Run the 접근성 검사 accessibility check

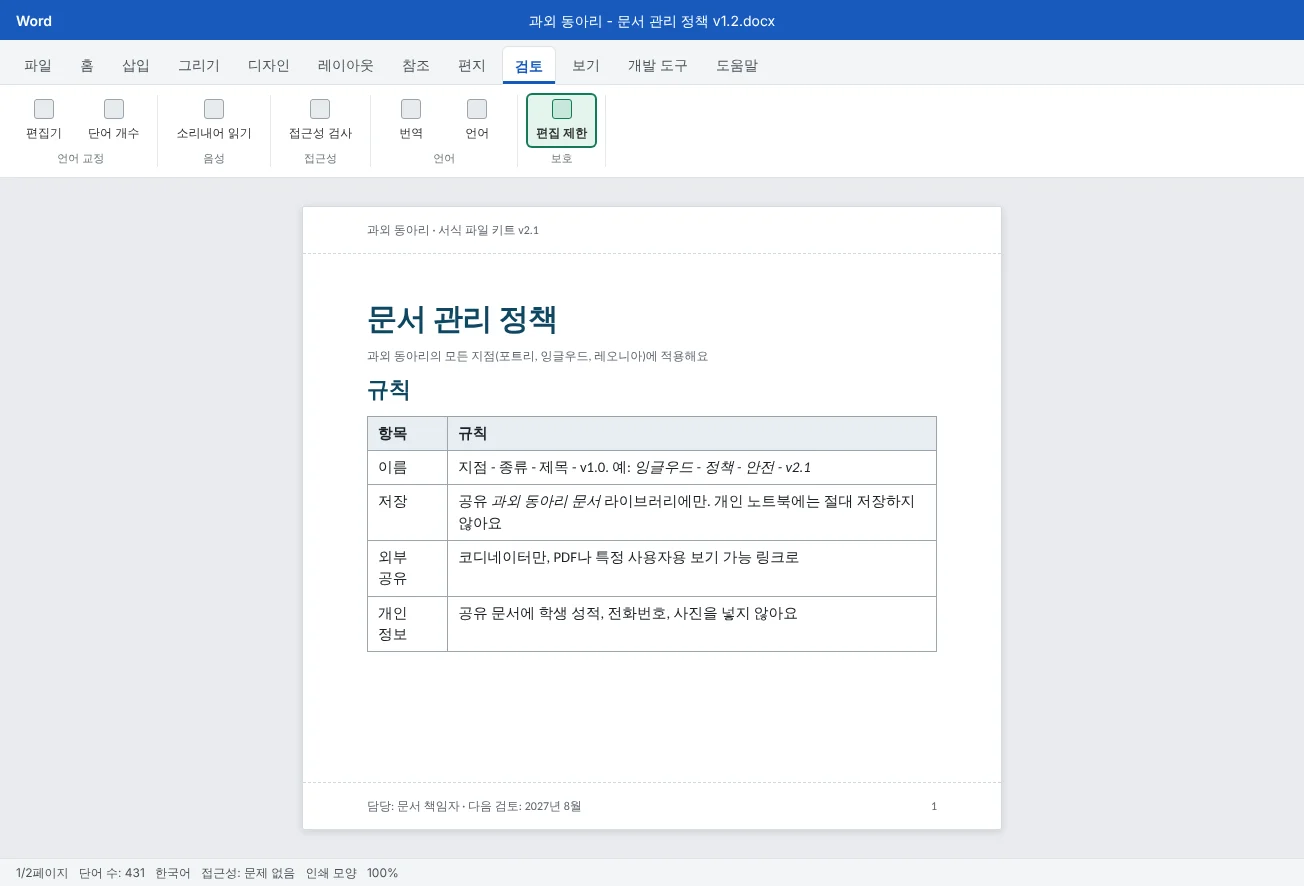(x=320, y=120)
